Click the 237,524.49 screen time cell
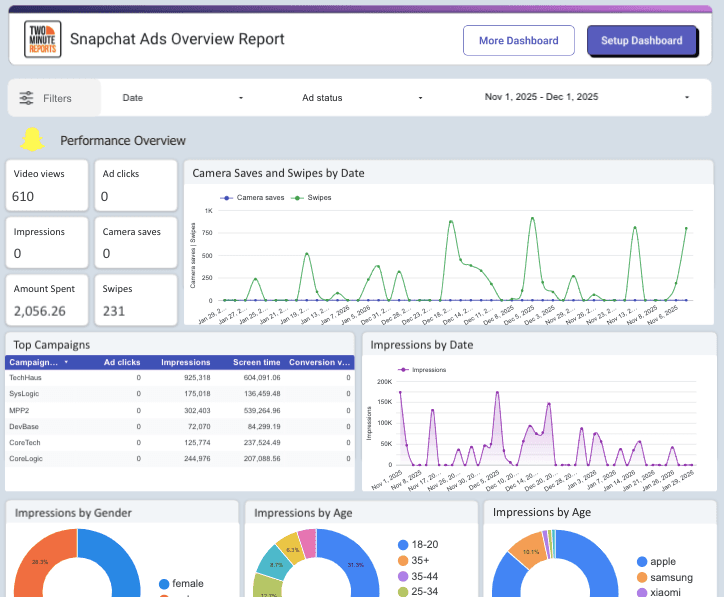 pyautogui.click(x=262, y=443)
